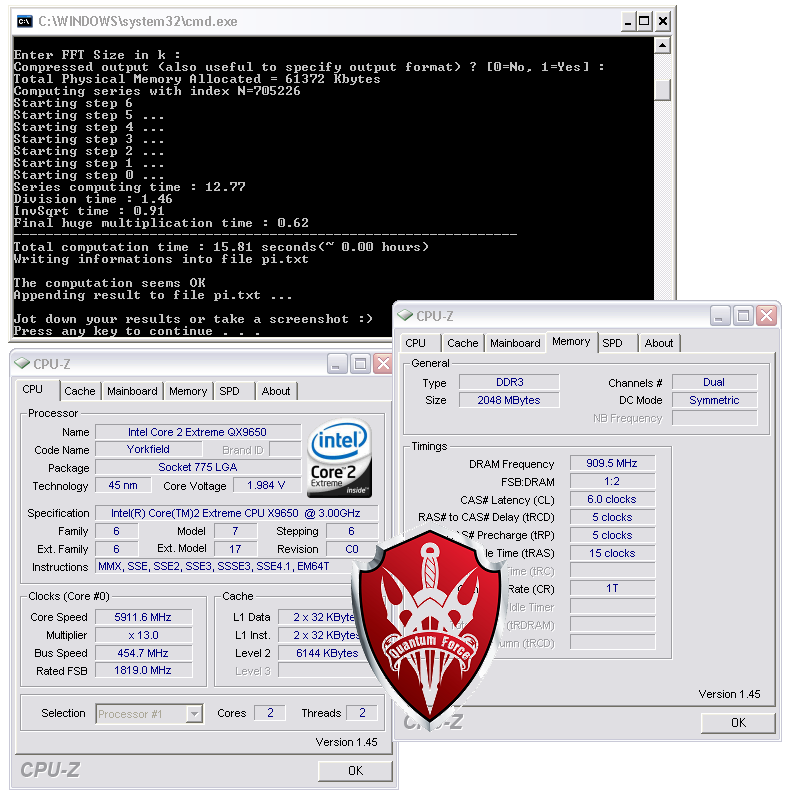Switch to Memory tab in left CPU-Z window

pyautogui.click(x=188, y=391)
